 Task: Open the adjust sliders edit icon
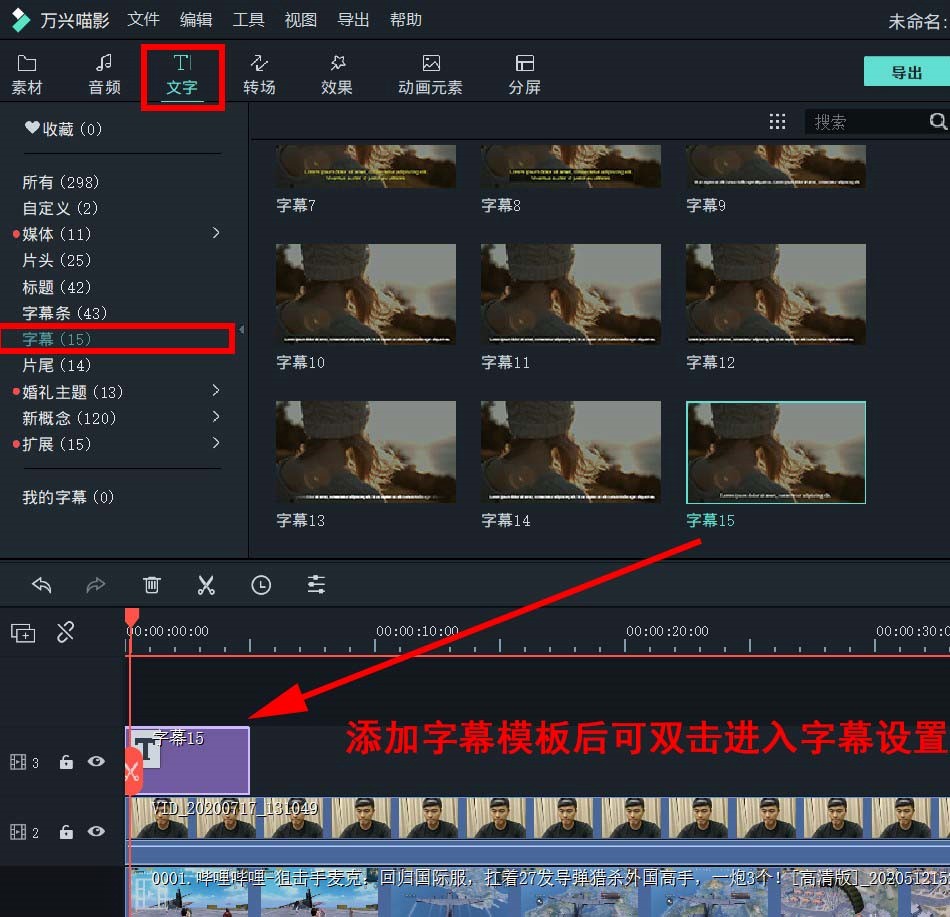point(316,585)
